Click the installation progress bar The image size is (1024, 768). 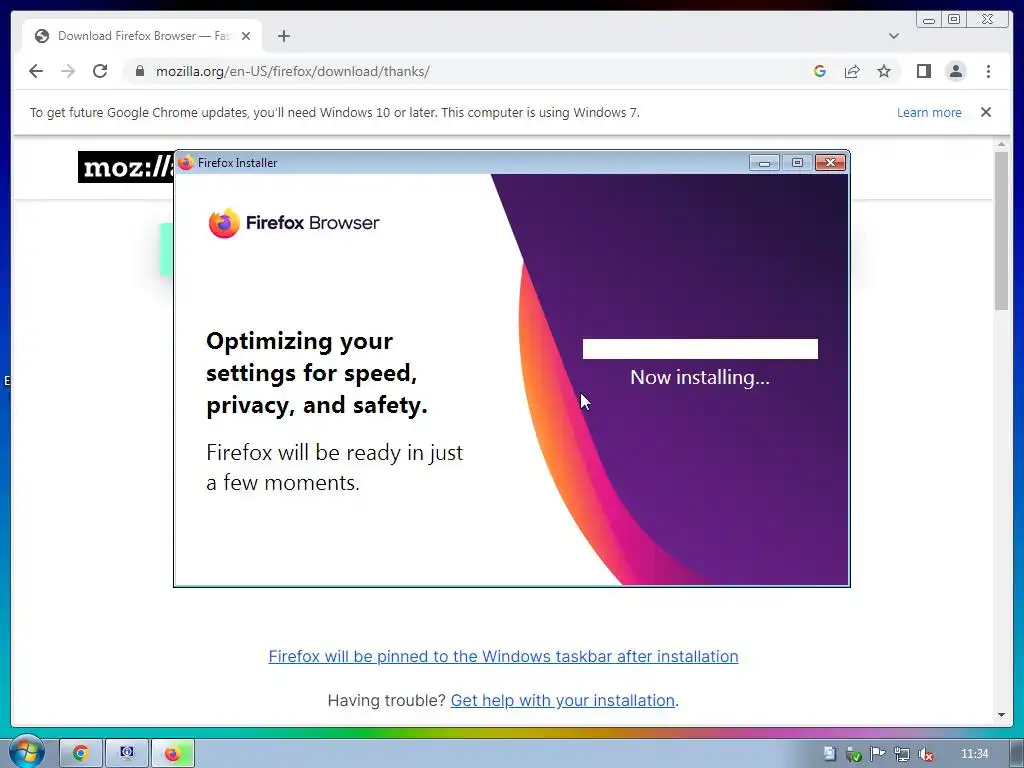point(700,349)
